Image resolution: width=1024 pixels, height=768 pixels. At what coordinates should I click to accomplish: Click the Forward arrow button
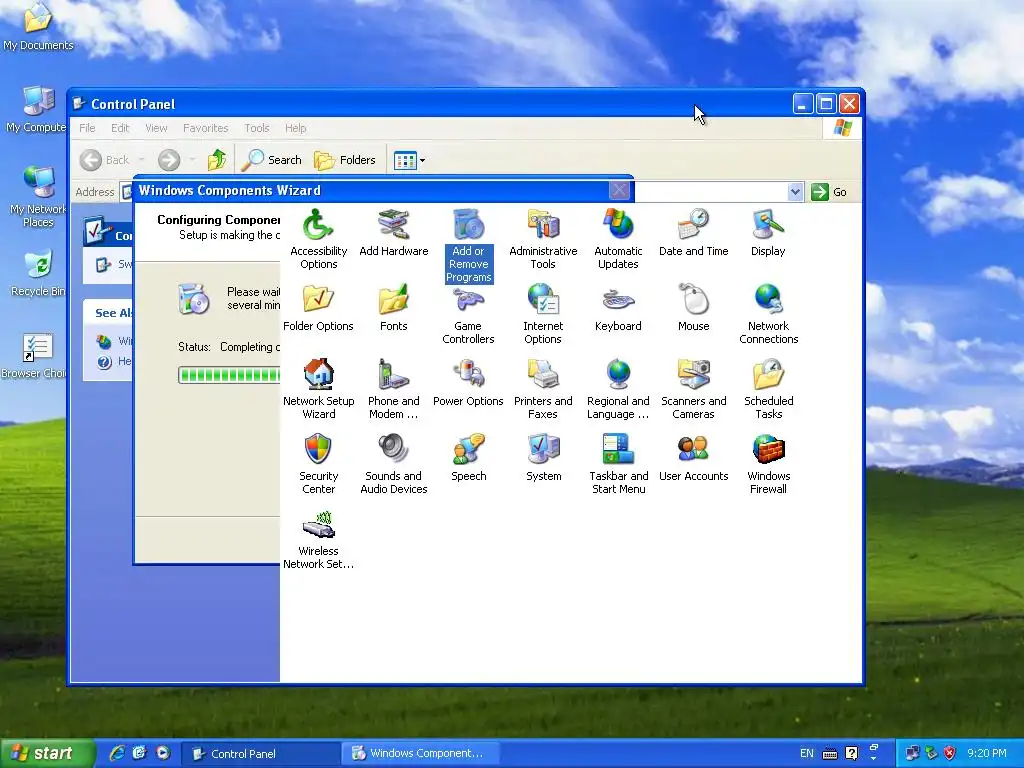(x=168, y=160)
